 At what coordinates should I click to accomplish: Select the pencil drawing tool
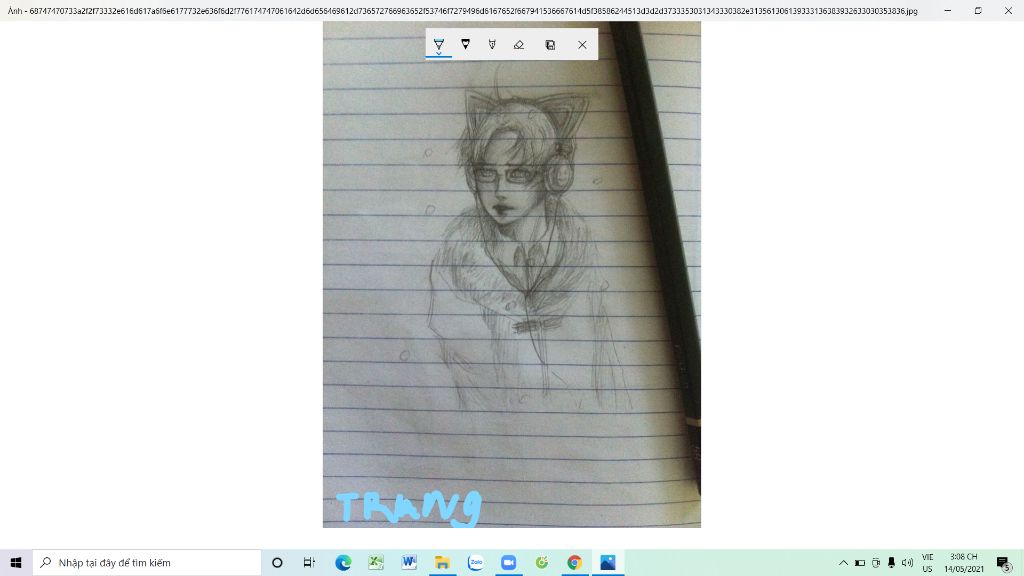(466, 44)
